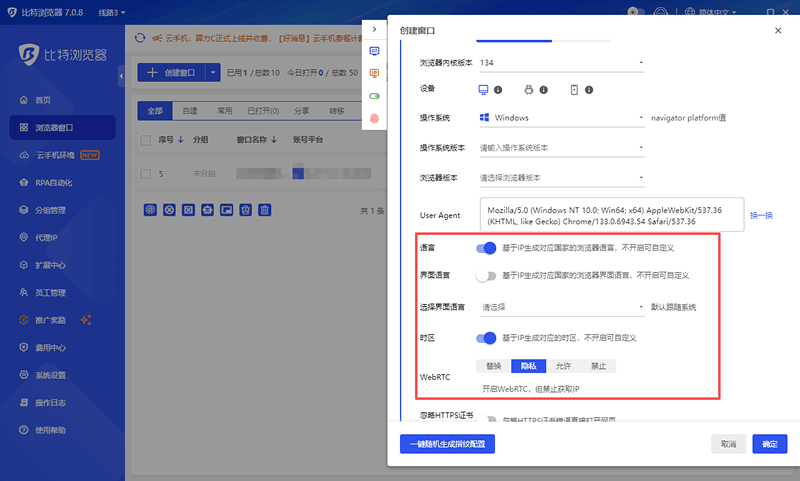Click the 一键随机生成指纹配置 button
This screenshot has height=481, width=800.
(x=447, y=443)
